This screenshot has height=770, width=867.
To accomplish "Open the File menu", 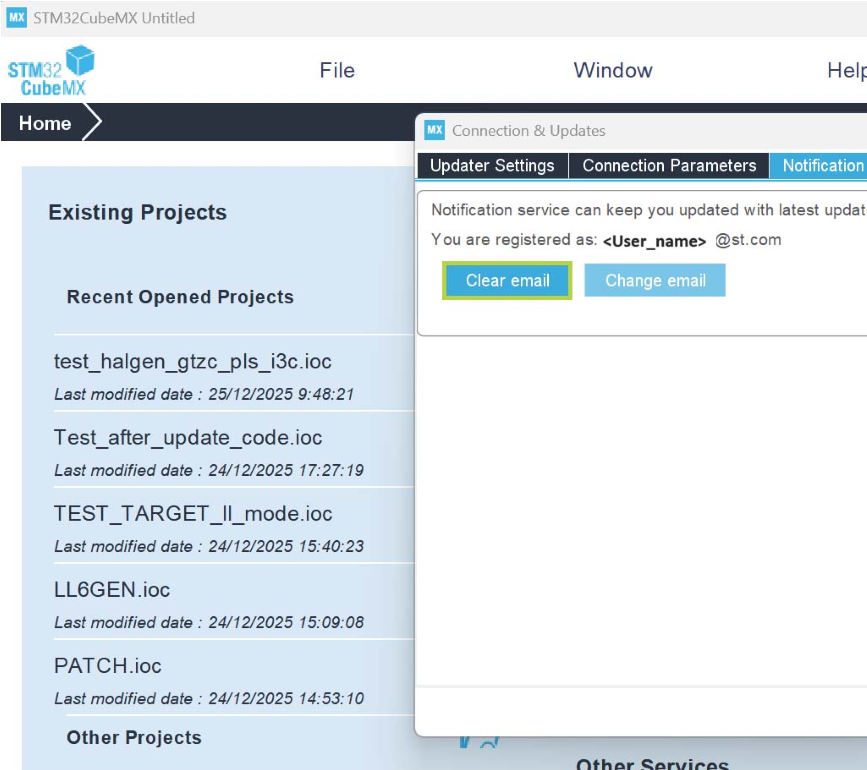I will click(x=337, y=70).
